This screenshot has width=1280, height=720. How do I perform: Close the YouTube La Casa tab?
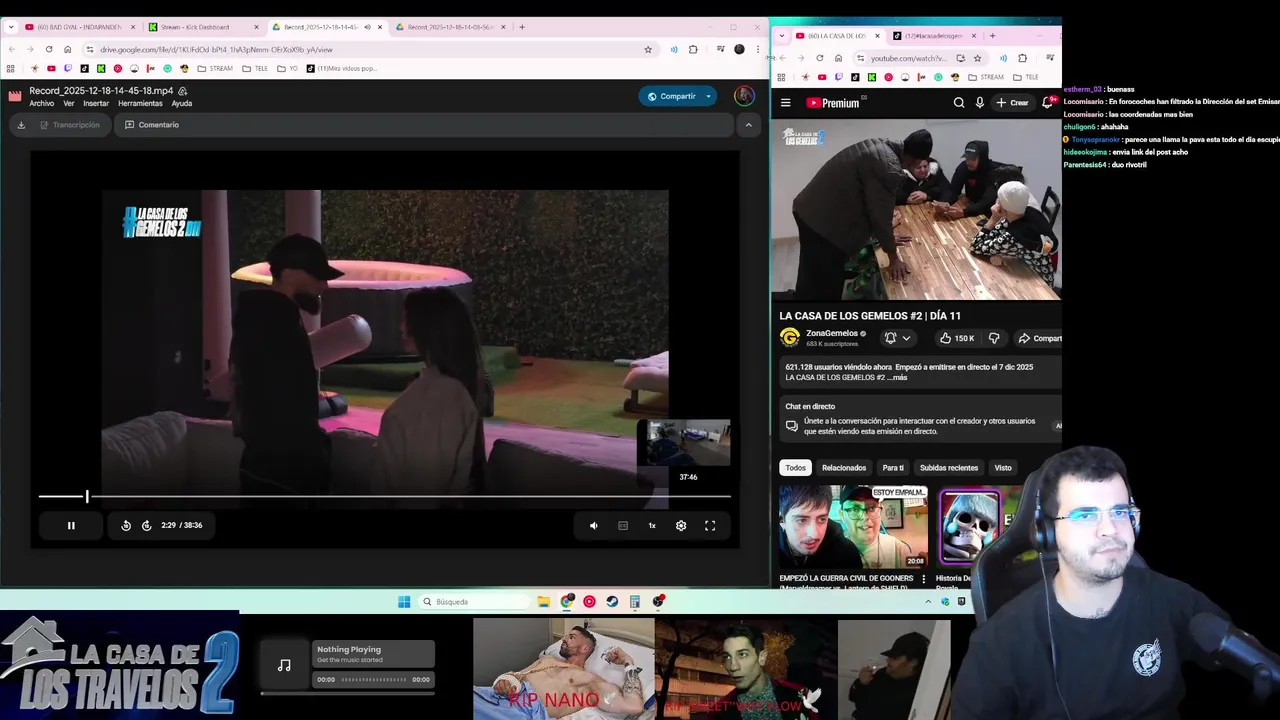877,36
